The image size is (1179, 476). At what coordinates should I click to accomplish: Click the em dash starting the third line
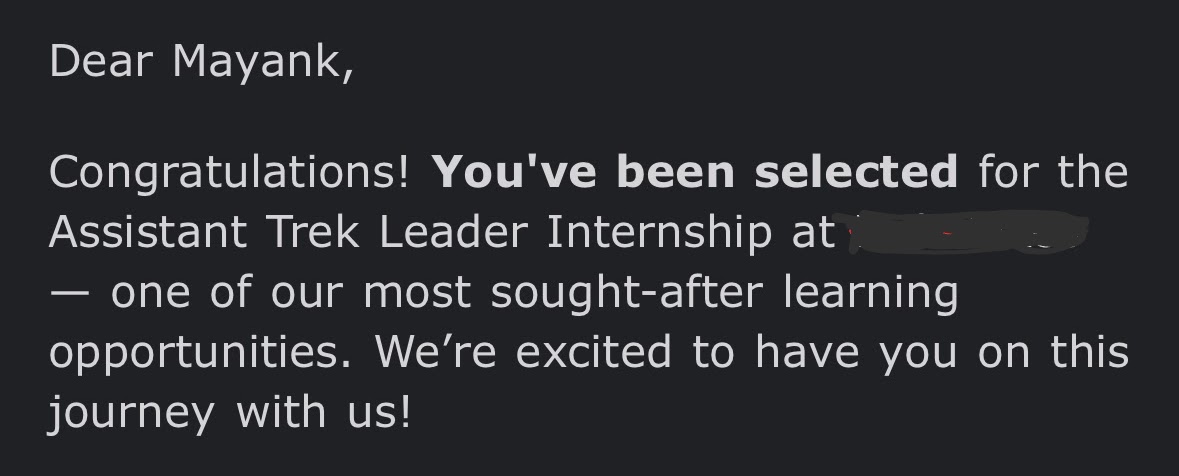coord(68,294)
